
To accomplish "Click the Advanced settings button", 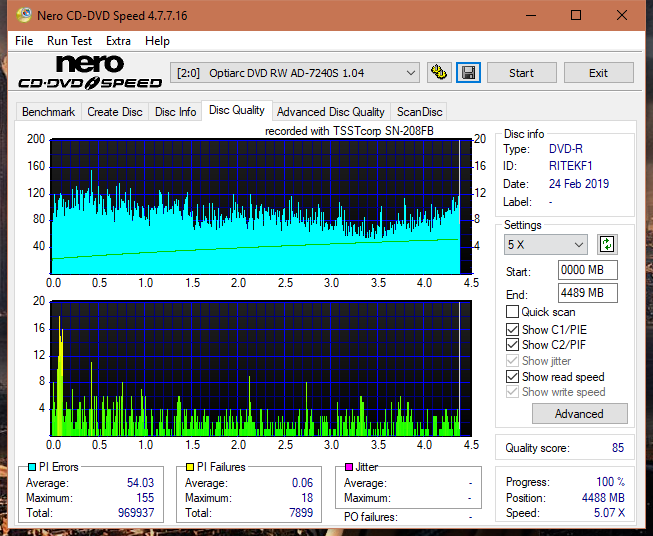I will pos(579,414).
